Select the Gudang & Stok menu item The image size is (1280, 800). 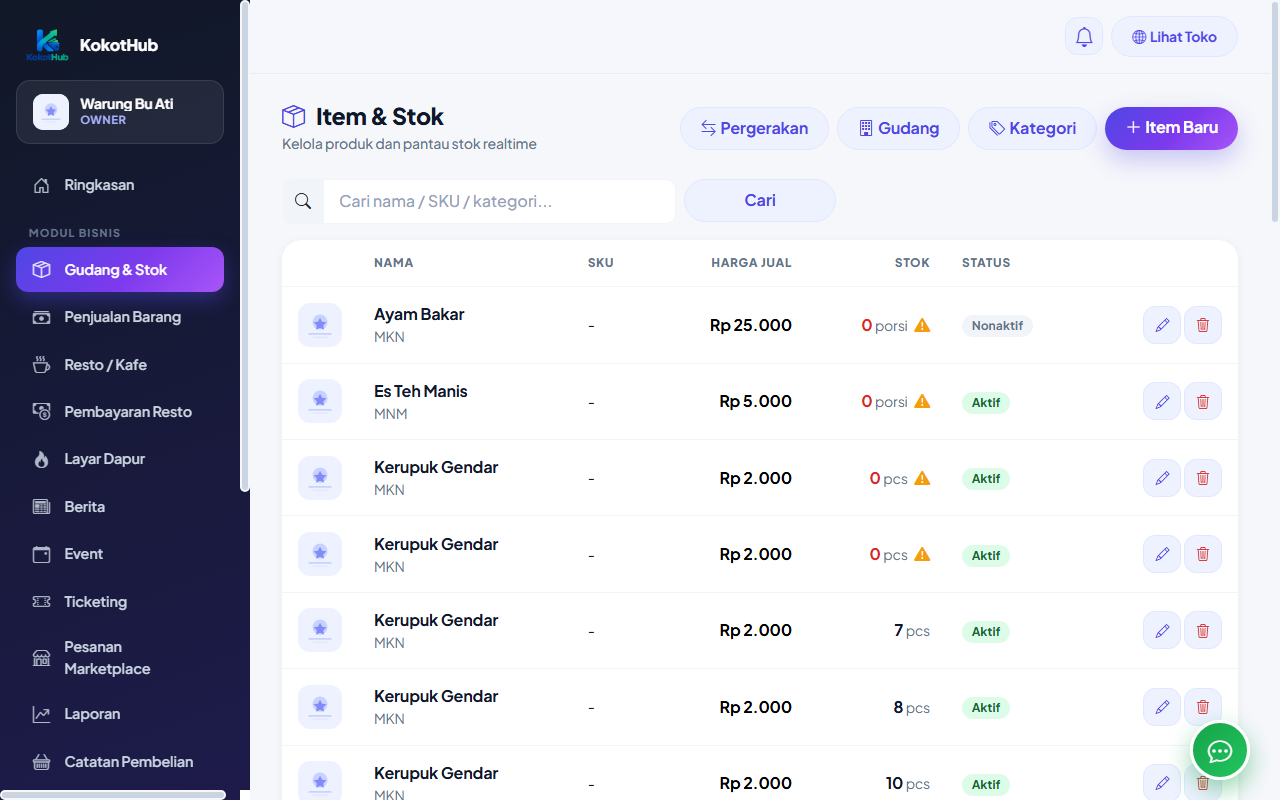(x=120, y=270)
